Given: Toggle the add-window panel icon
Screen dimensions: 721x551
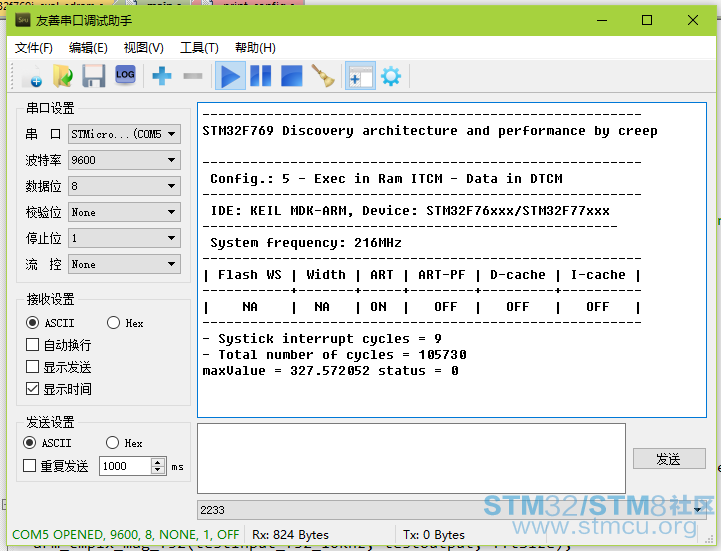Looking at the screenshot, I should [360, 76].
